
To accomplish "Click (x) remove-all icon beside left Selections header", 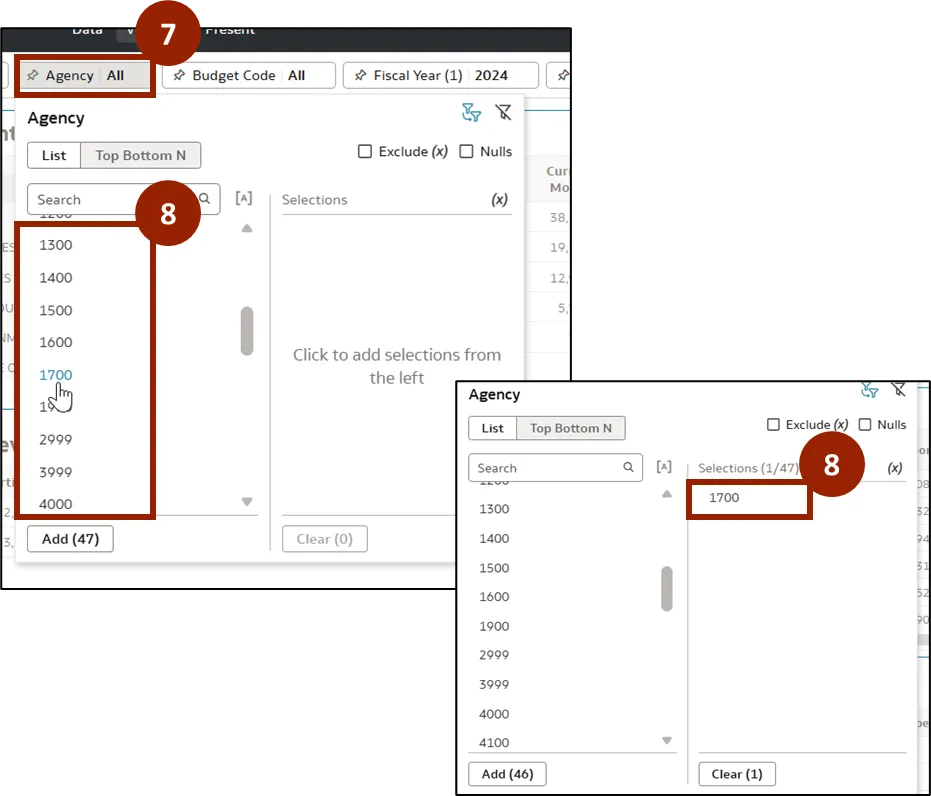I will [499, 199].
